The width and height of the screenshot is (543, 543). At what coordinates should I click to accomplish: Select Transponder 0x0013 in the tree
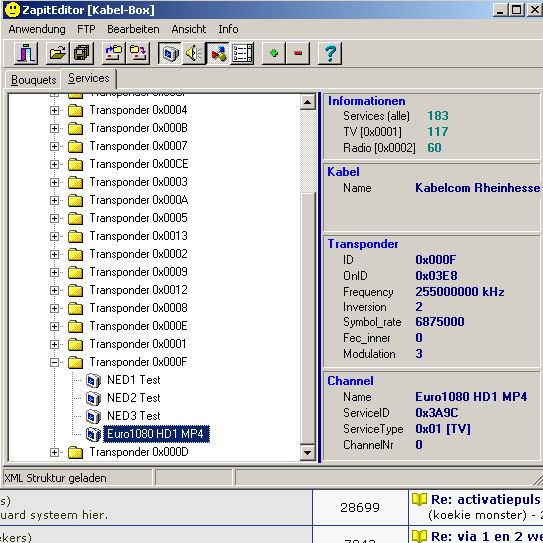(139, 236)
